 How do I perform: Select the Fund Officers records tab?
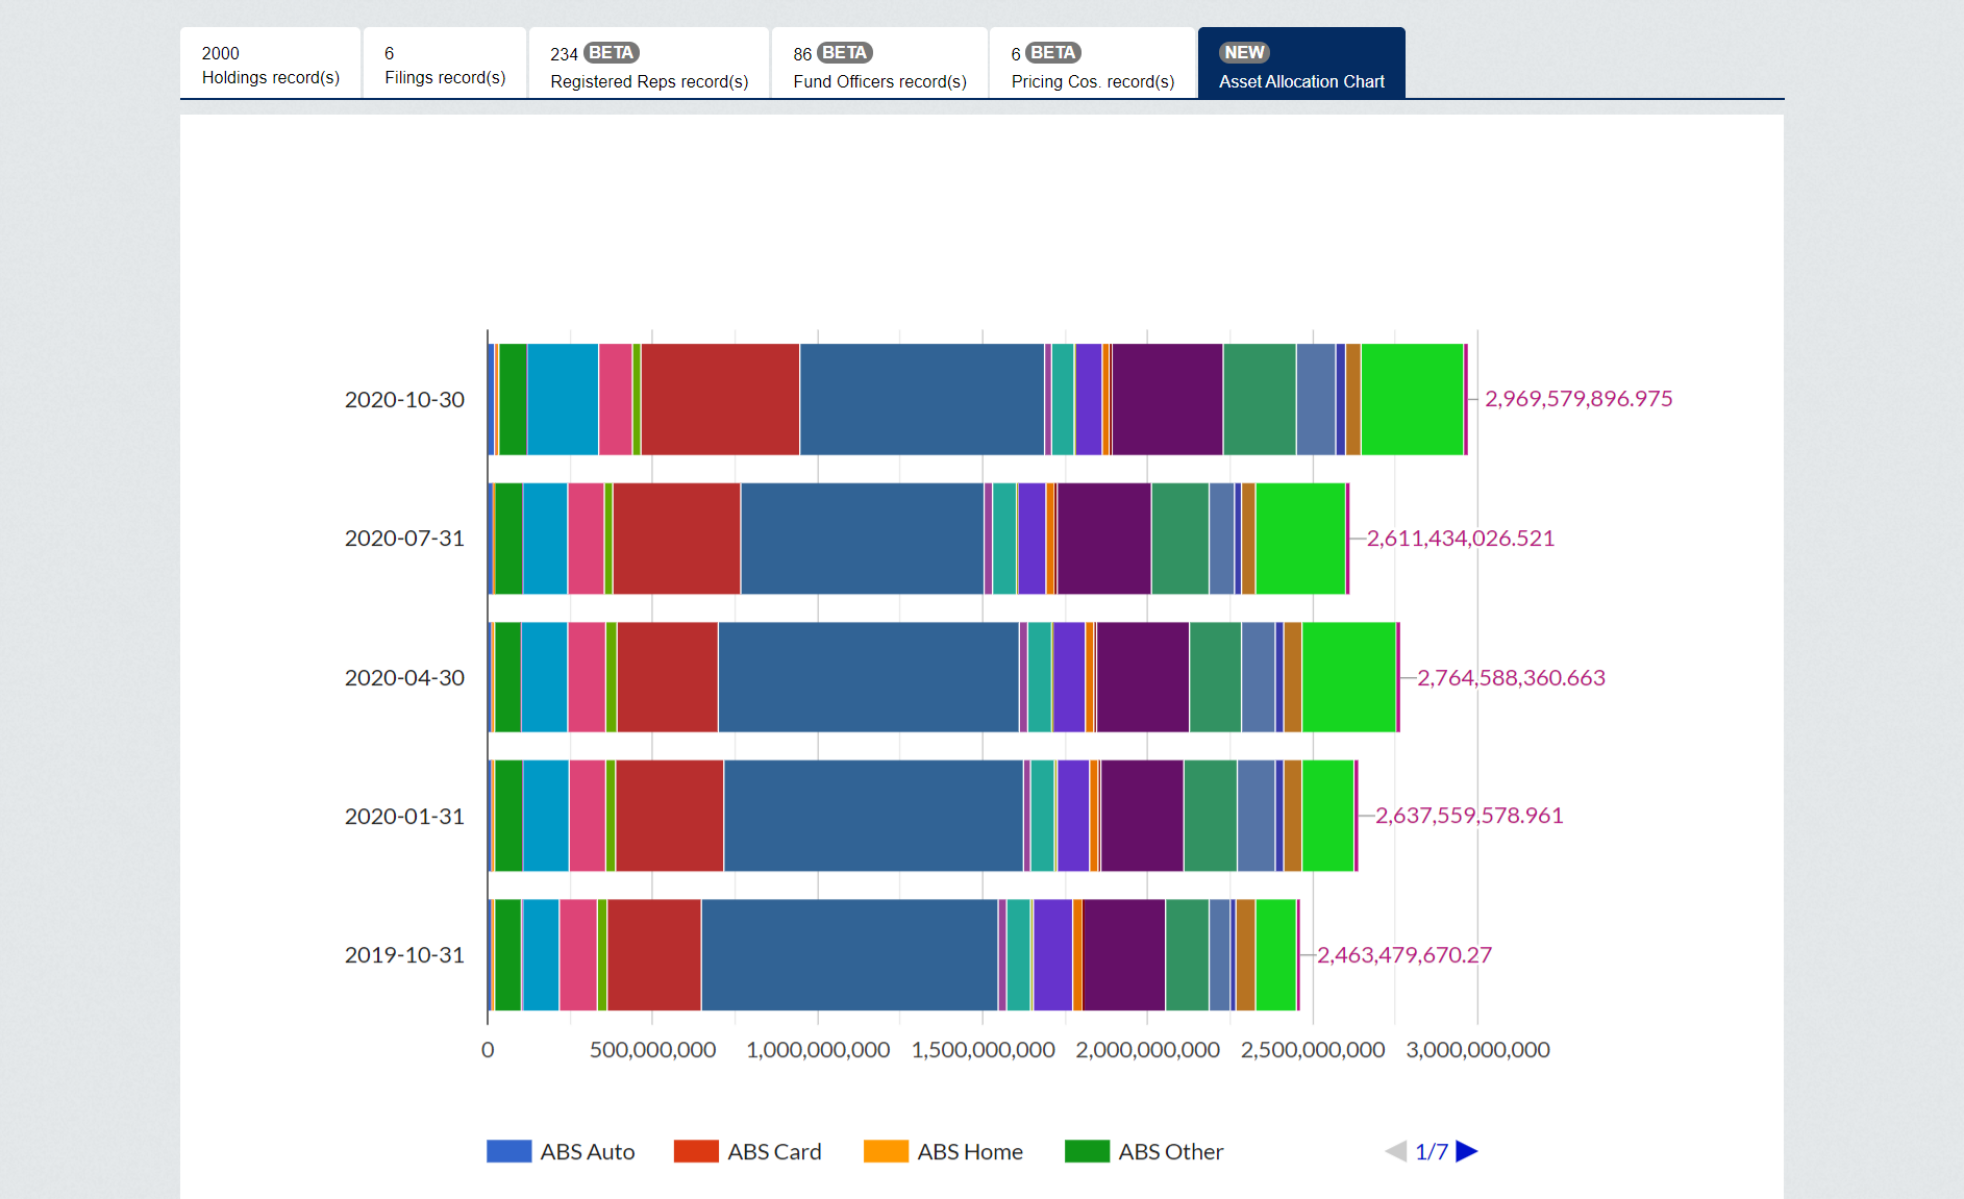[879, 64]
